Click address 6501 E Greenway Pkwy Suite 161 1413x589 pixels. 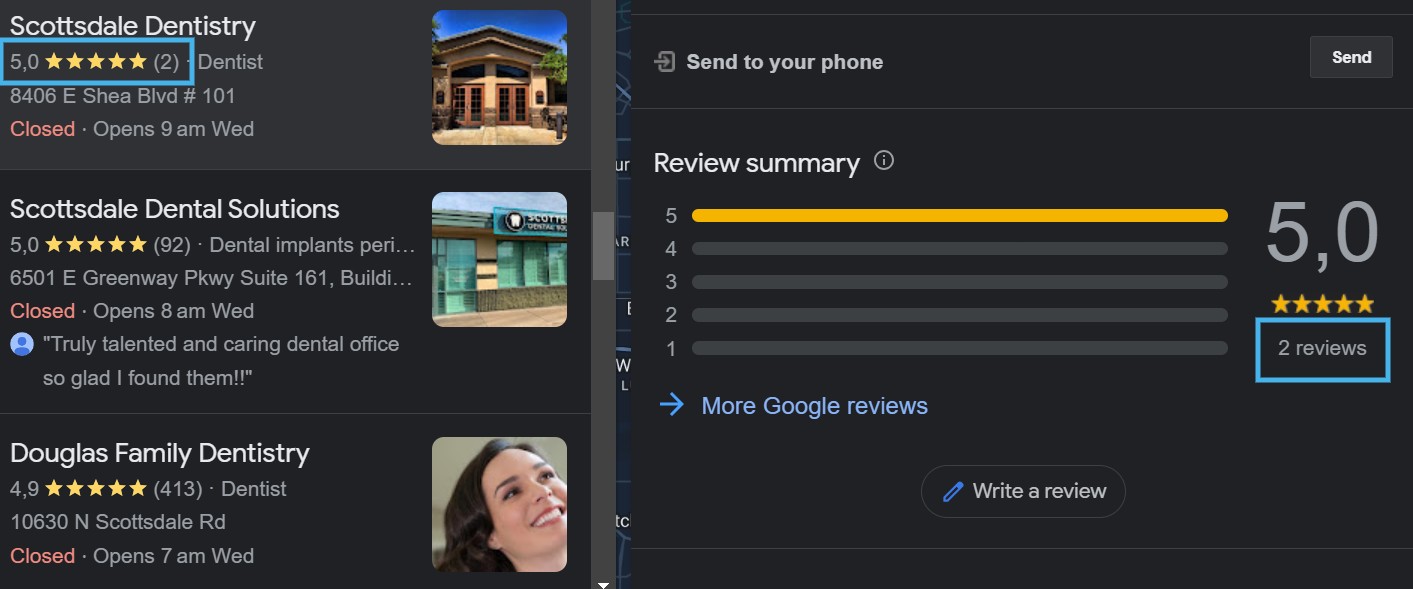(211, 278)
